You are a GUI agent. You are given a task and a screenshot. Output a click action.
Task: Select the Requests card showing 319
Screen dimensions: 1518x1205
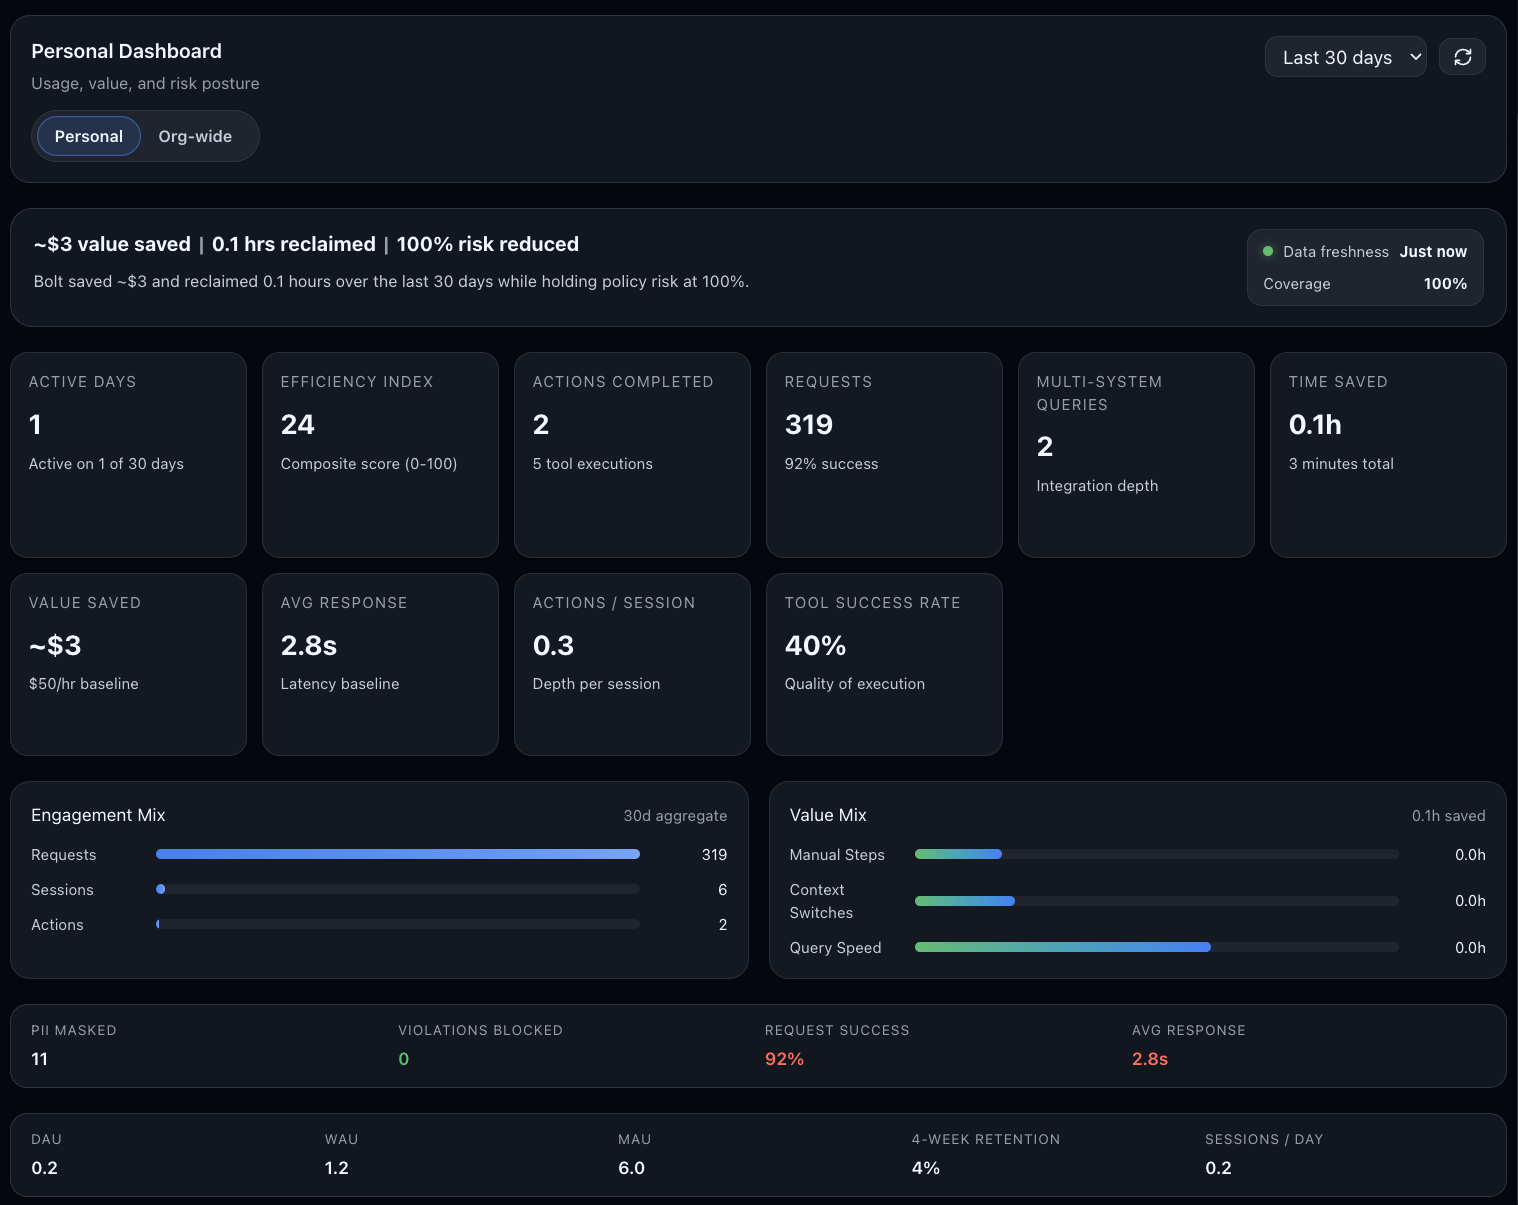pos(884,454)
